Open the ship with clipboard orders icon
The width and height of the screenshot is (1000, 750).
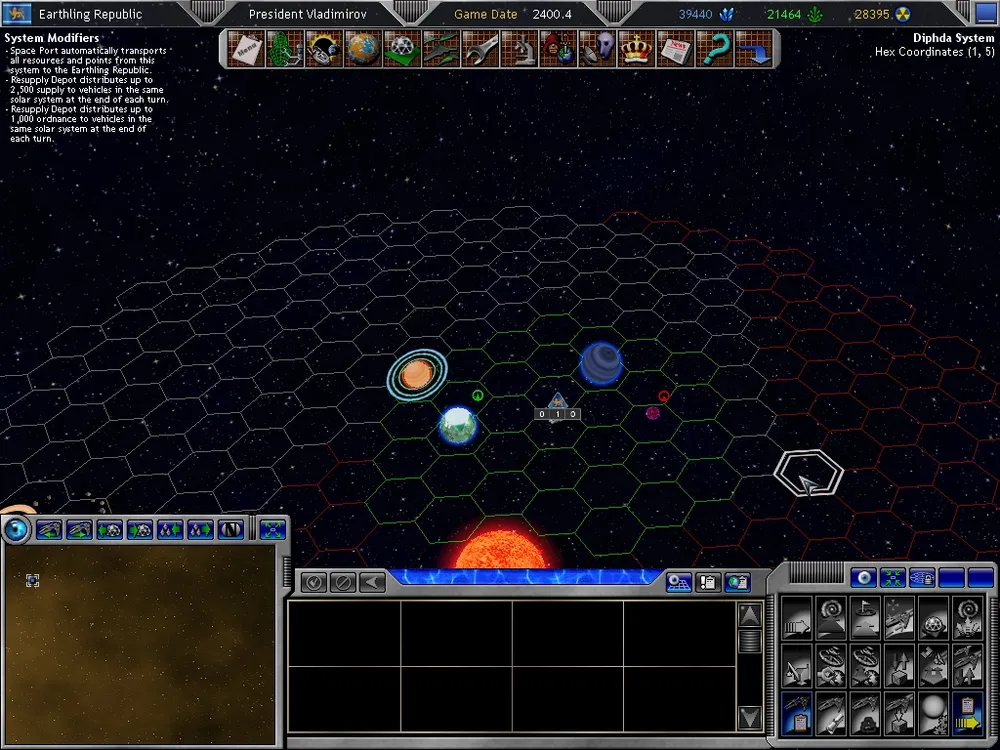(797, 713)
